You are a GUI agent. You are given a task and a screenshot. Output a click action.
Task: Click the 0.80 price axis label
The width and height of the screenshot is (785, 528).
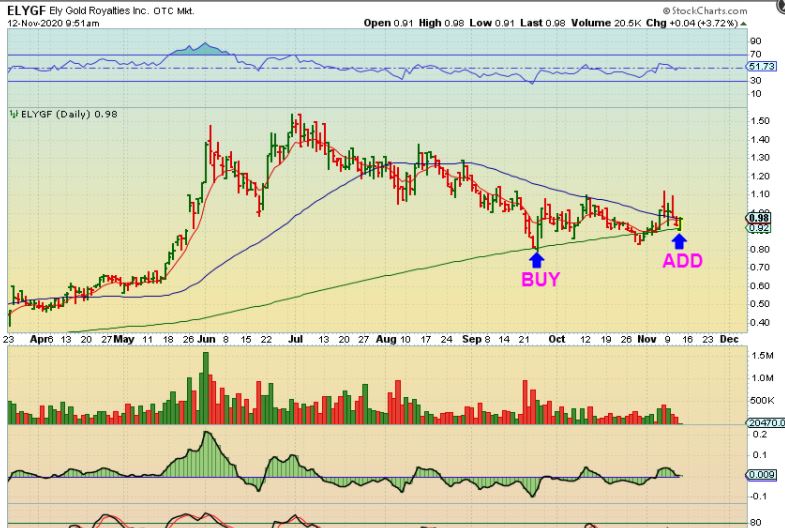tap(760, 249)
